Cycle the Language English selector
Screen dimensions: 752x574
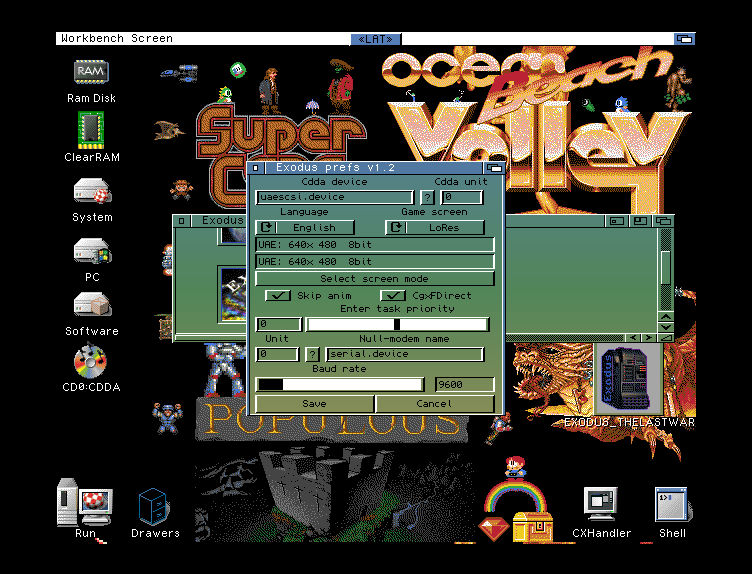point(305,227)
